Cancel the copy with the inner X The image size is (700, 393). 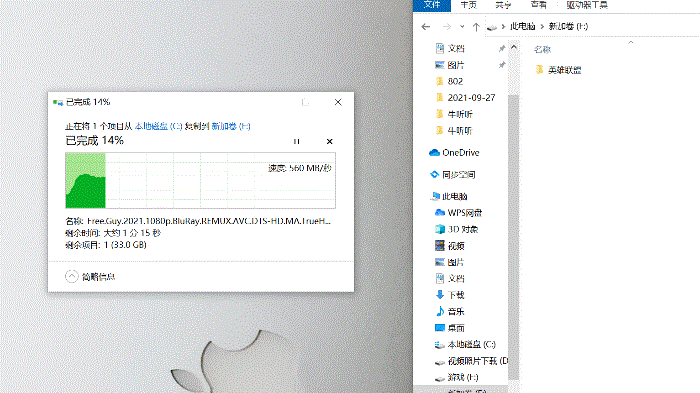click(329, 142)
